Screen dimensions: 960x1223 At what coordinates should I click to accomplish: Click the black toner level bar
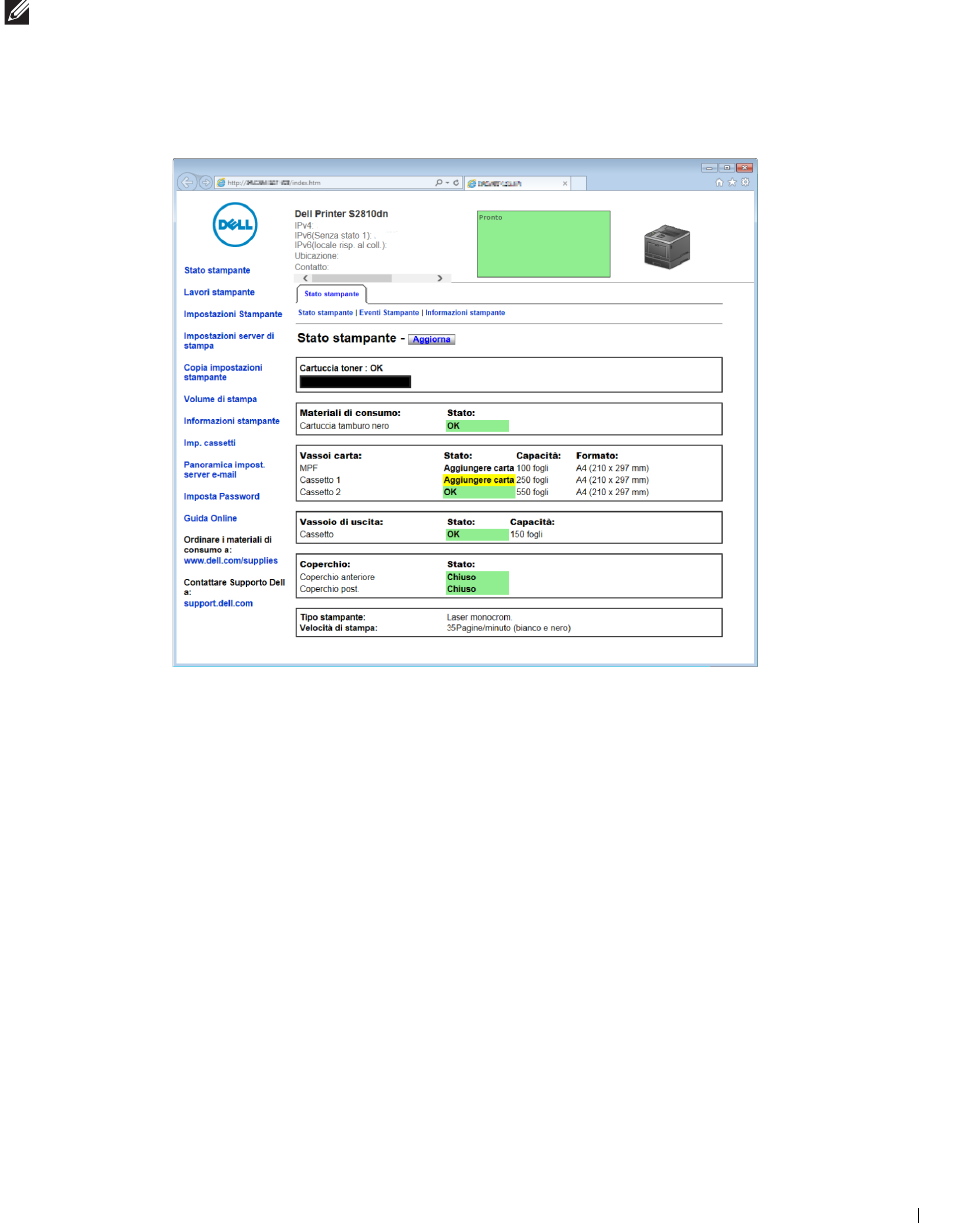(356, 381)
